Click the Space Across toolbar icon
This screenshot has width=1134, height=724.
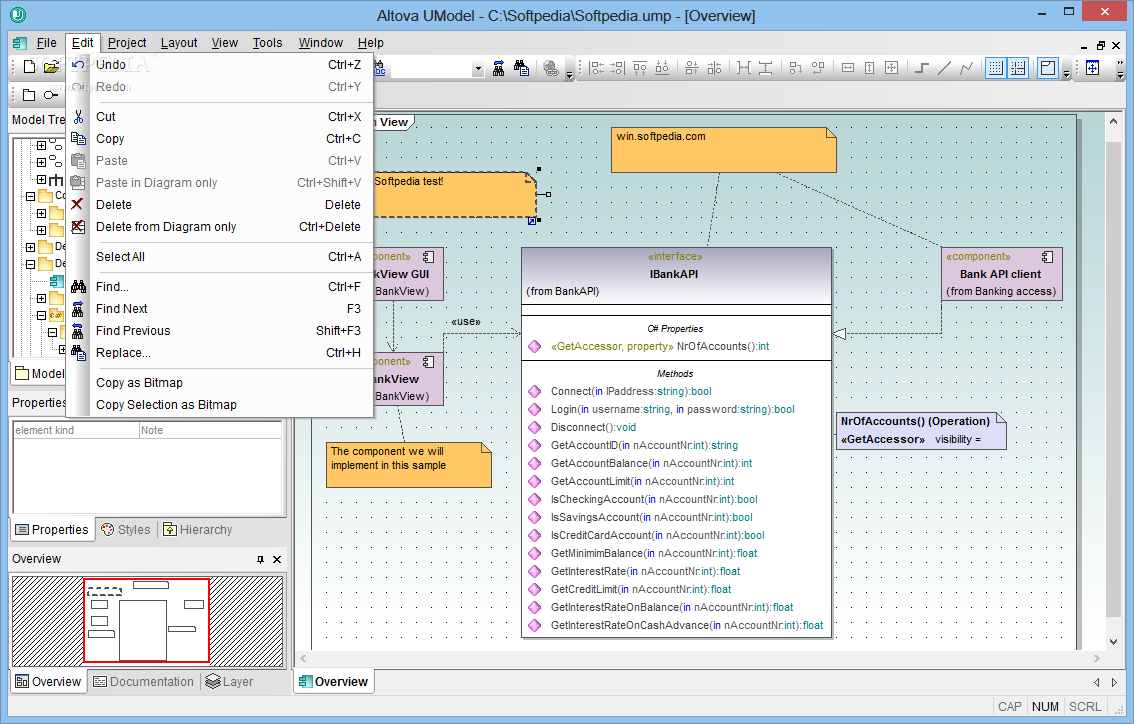(x=743, y=68)
